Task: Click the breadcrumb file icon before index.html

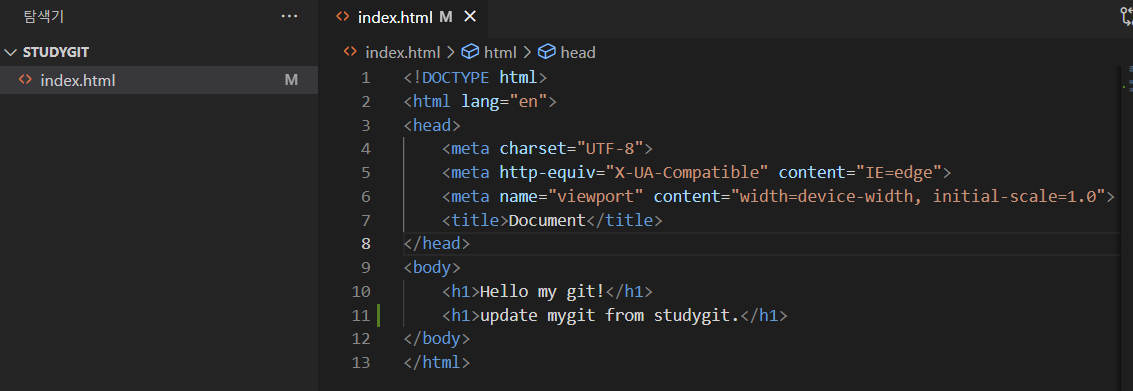Action: pyautogui.click(x=350, y=52)
